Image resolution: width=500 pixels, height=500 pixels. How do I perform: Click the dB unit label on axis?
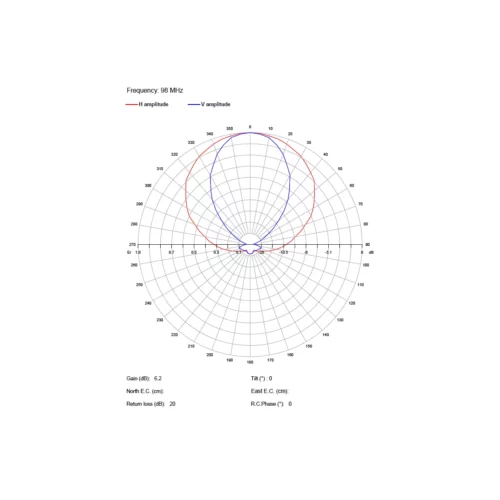371,252
